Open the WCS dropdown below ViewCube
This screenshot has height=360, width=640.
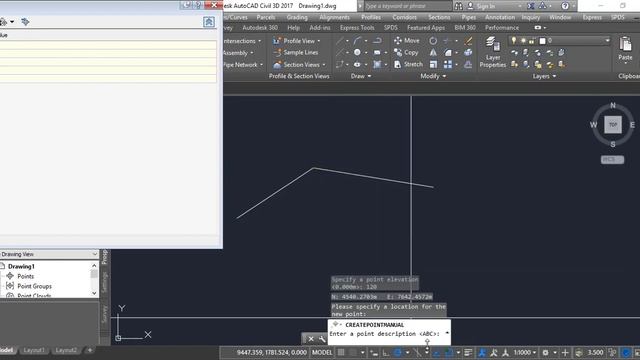point(612,160)
